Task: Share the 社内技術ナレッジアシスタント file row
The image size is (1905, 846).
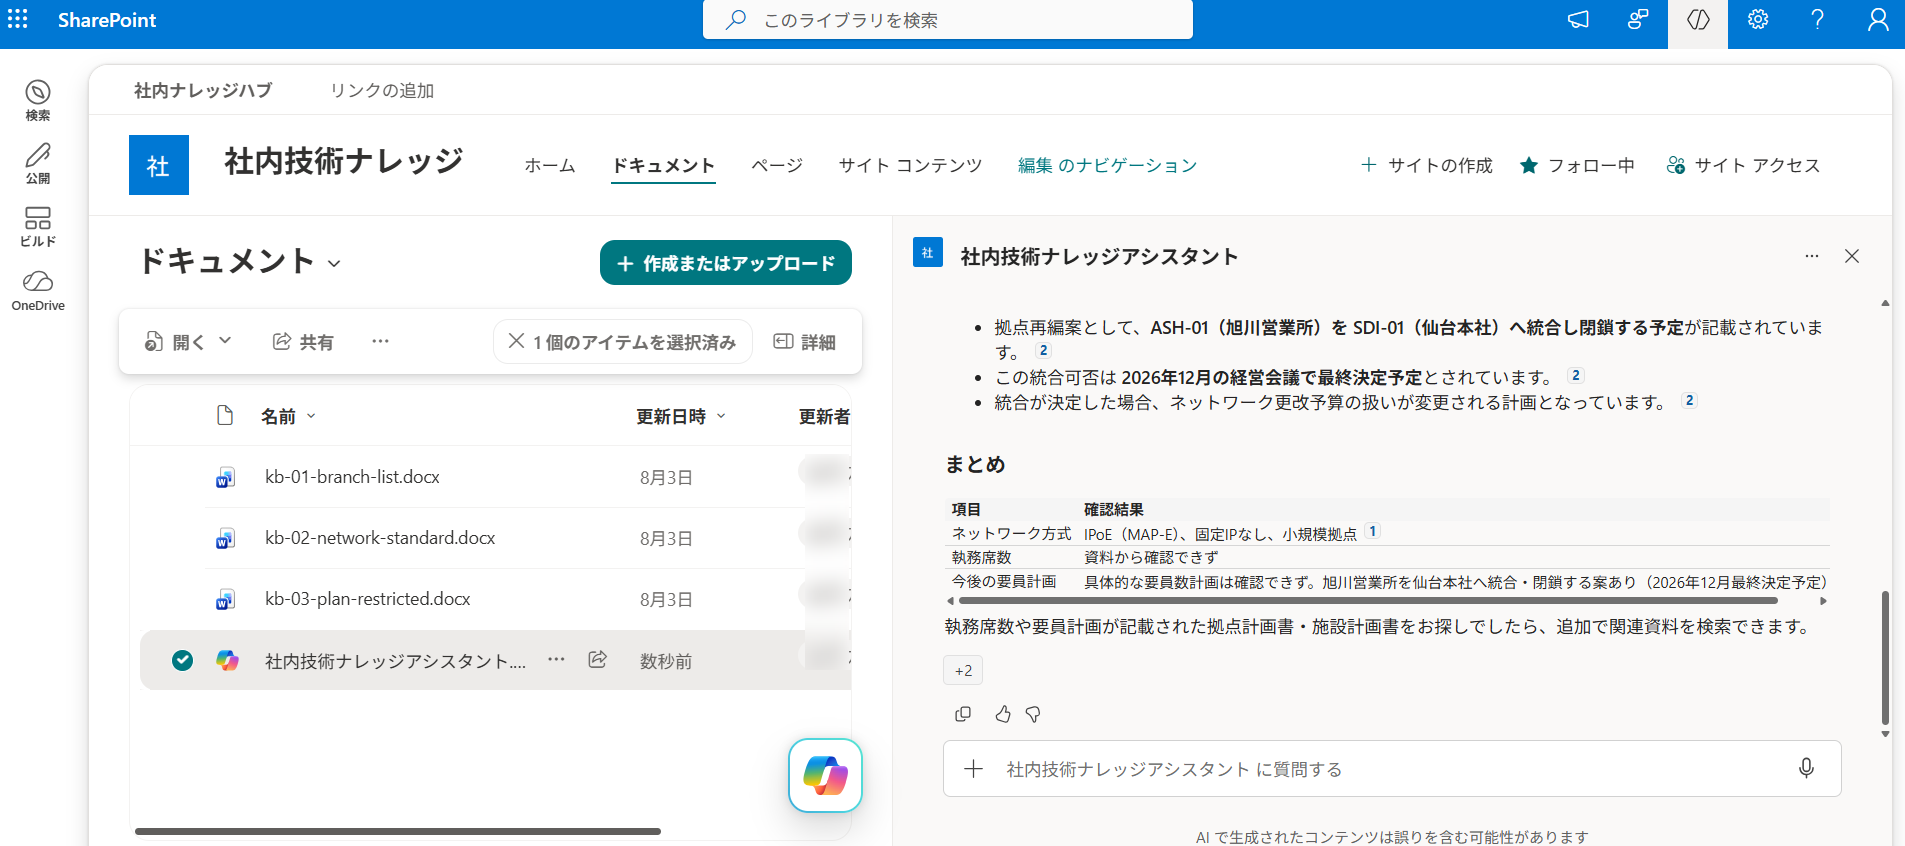Action: click(598, 659)
